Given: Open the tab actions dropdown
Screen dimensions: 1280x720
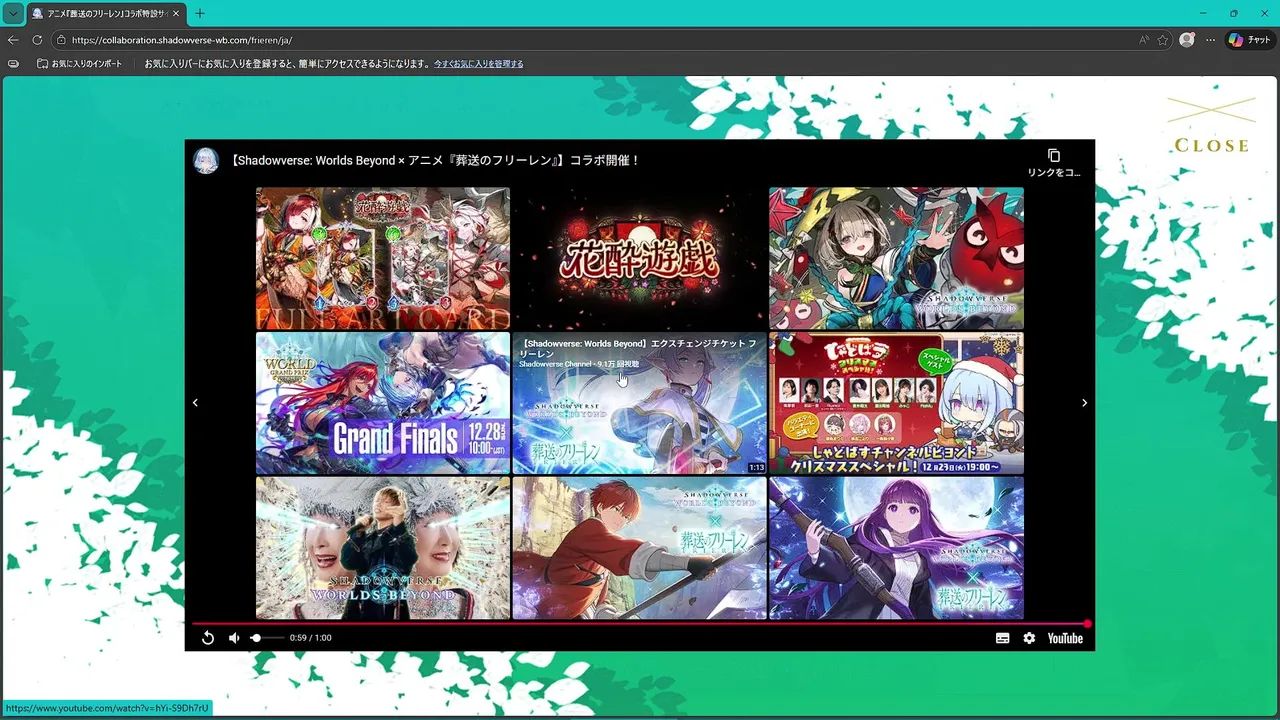Looking at the screenshot, I should [x=13, y=13].
